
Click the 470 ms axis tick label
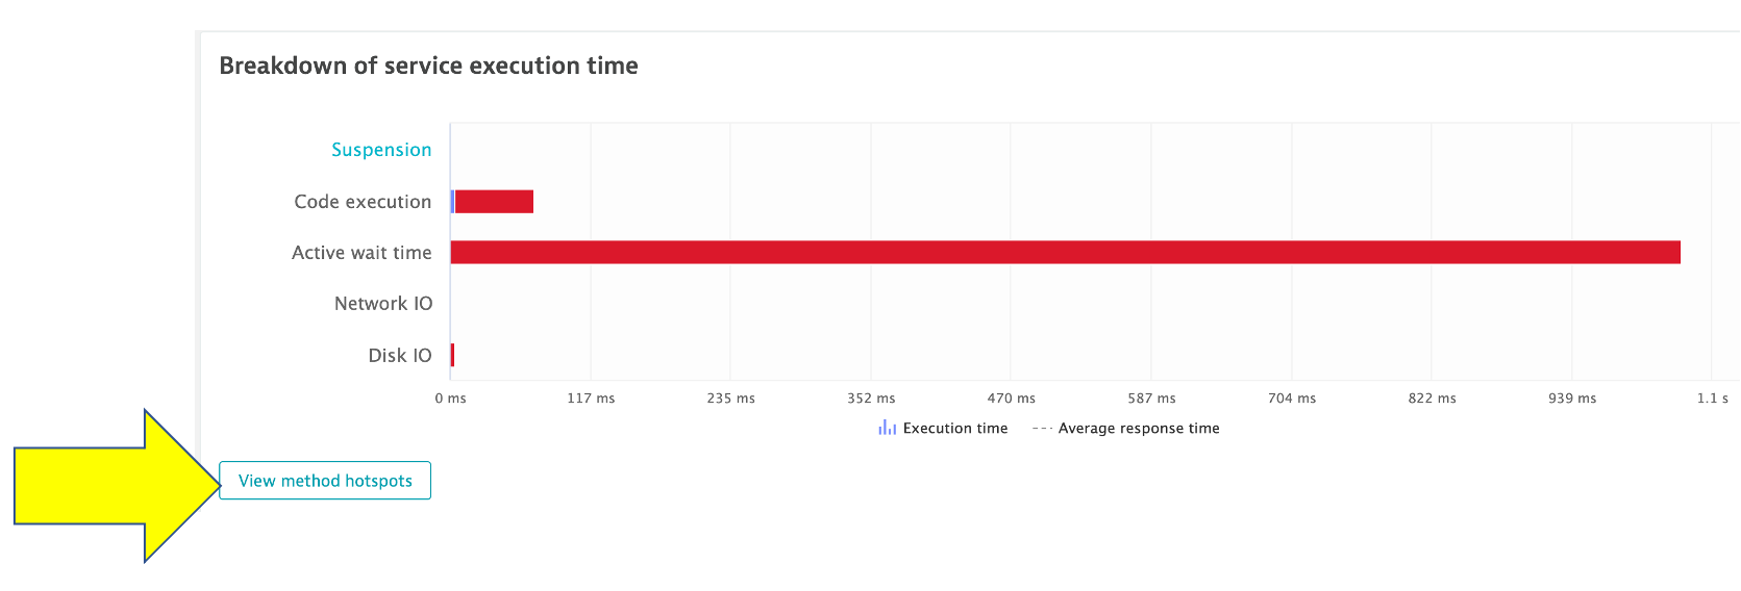[x=1011, y=398]
